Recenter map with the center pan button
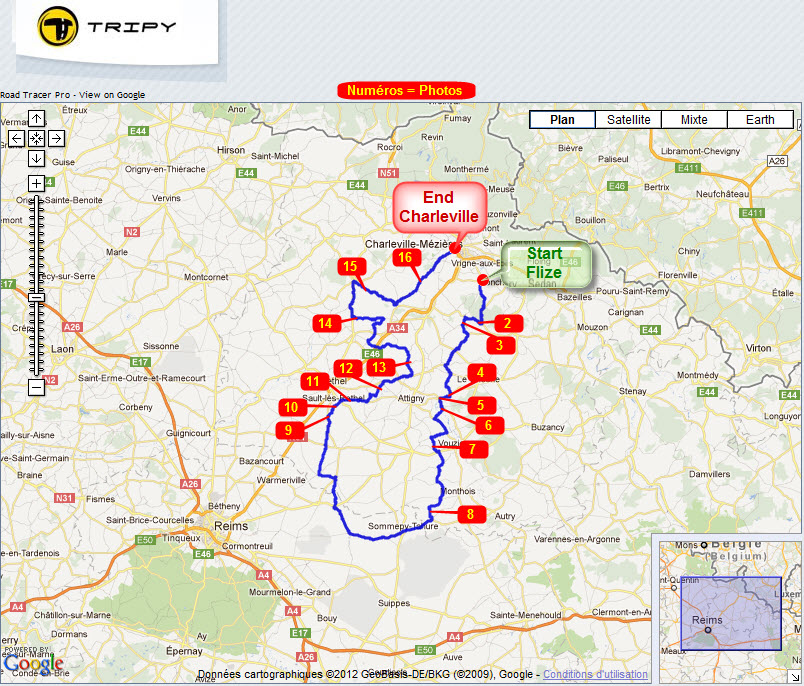This screenshot has width=804, height=686. coord(36,138)
